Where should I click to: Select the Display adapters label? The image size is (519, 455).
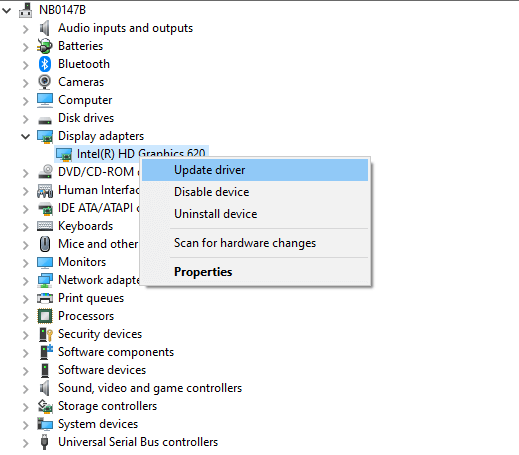pyautogui.click(x=101, y=136)
